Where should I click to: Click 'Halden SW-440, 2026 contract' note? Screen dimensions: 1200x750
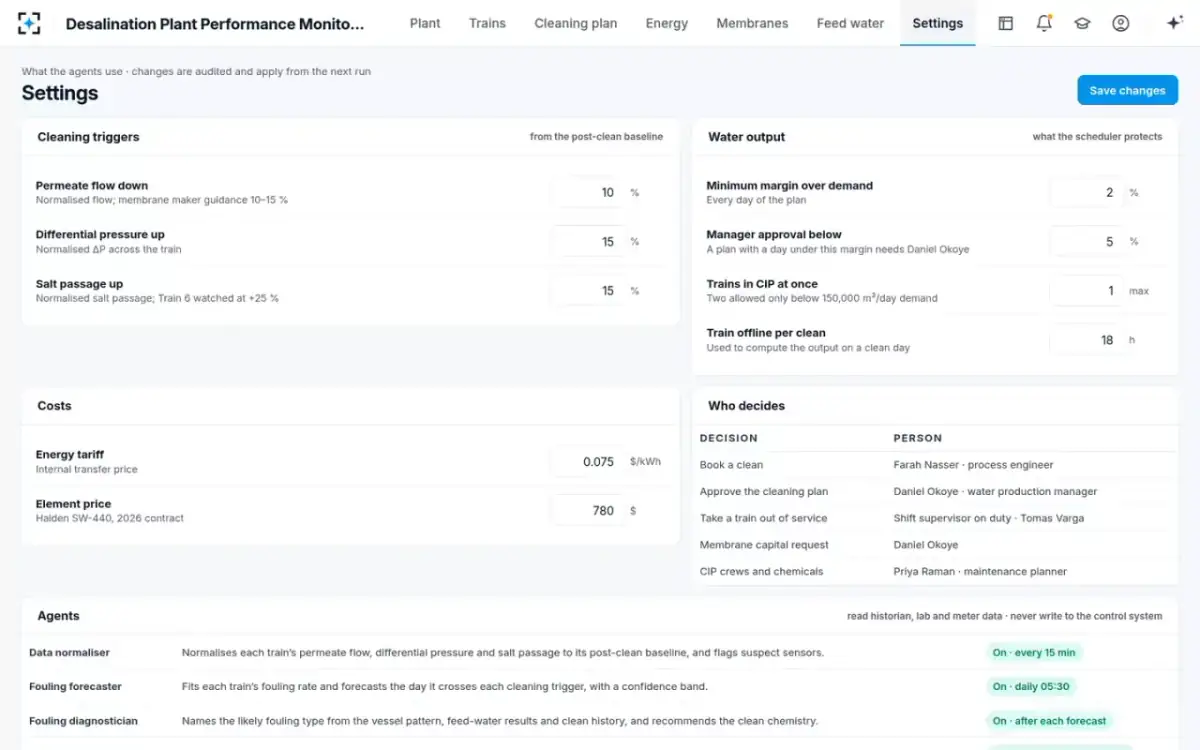click(x=110, y=518)
